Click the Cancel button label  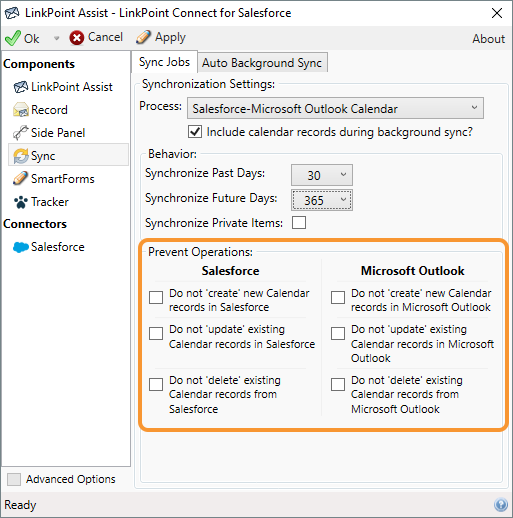(x=105, y=37)
